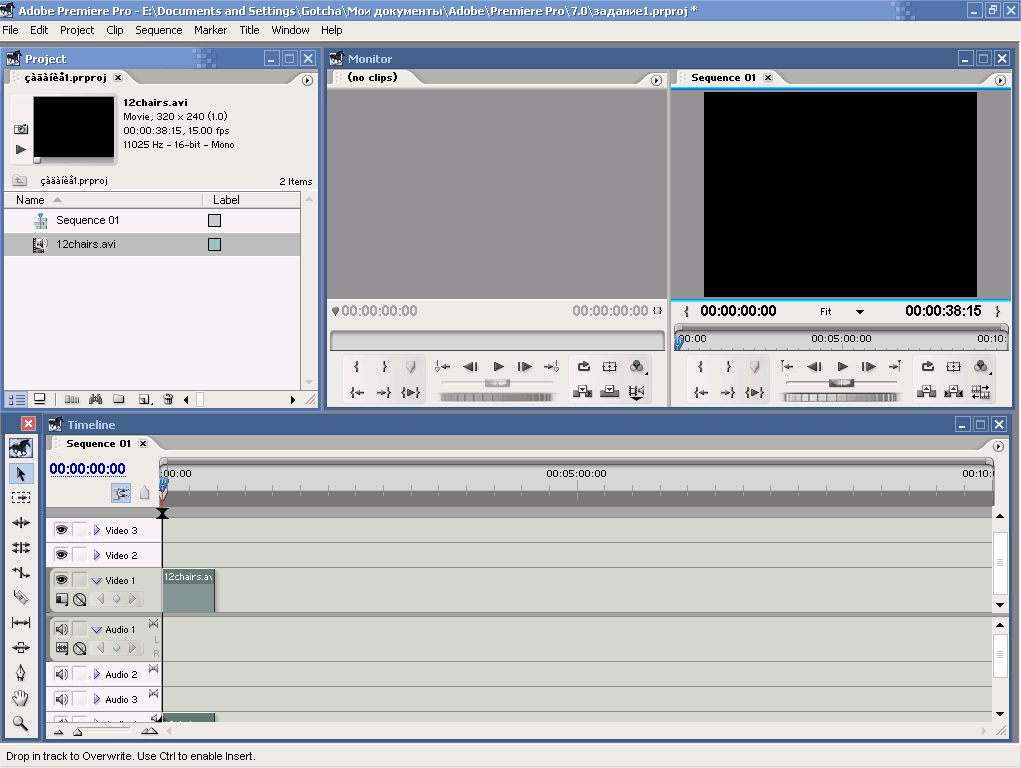Set an unnumbered marker in Timeline

coord(145,493)
